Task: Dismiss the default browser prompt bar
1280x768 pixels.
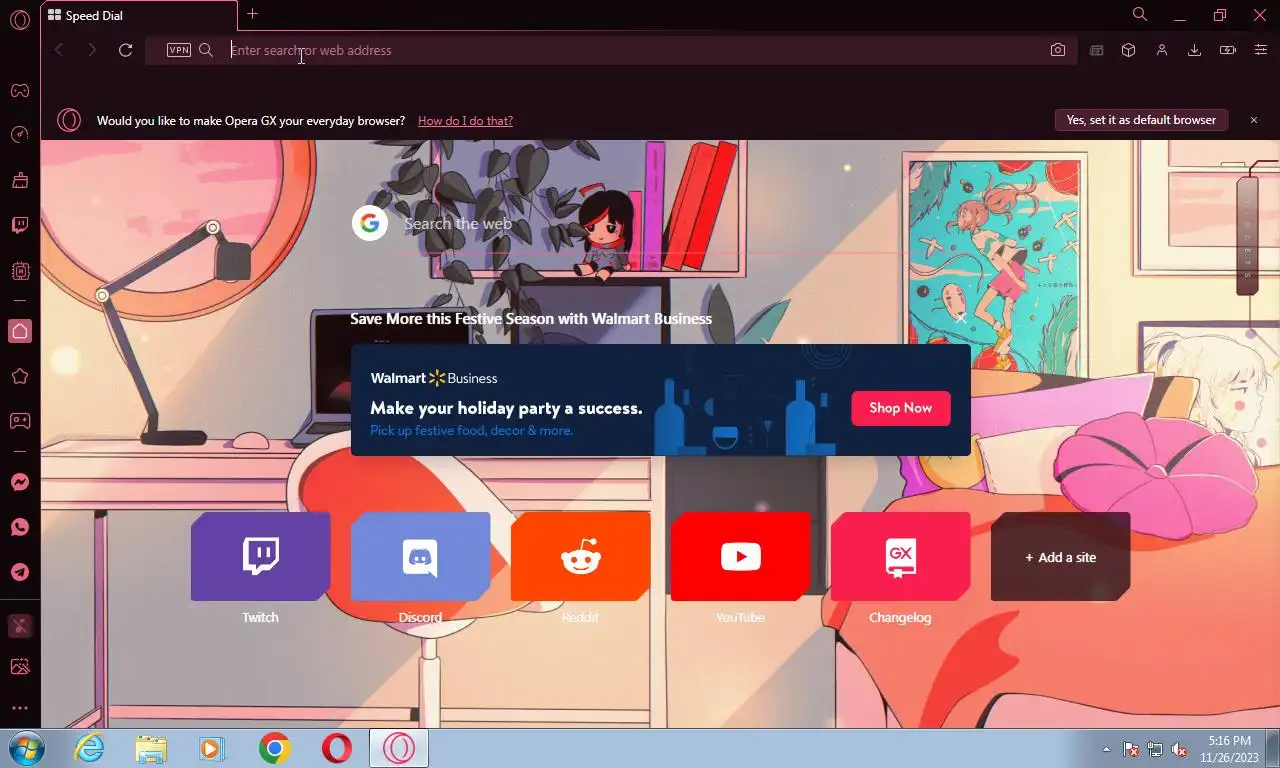Action: [x=1254, y=120]
